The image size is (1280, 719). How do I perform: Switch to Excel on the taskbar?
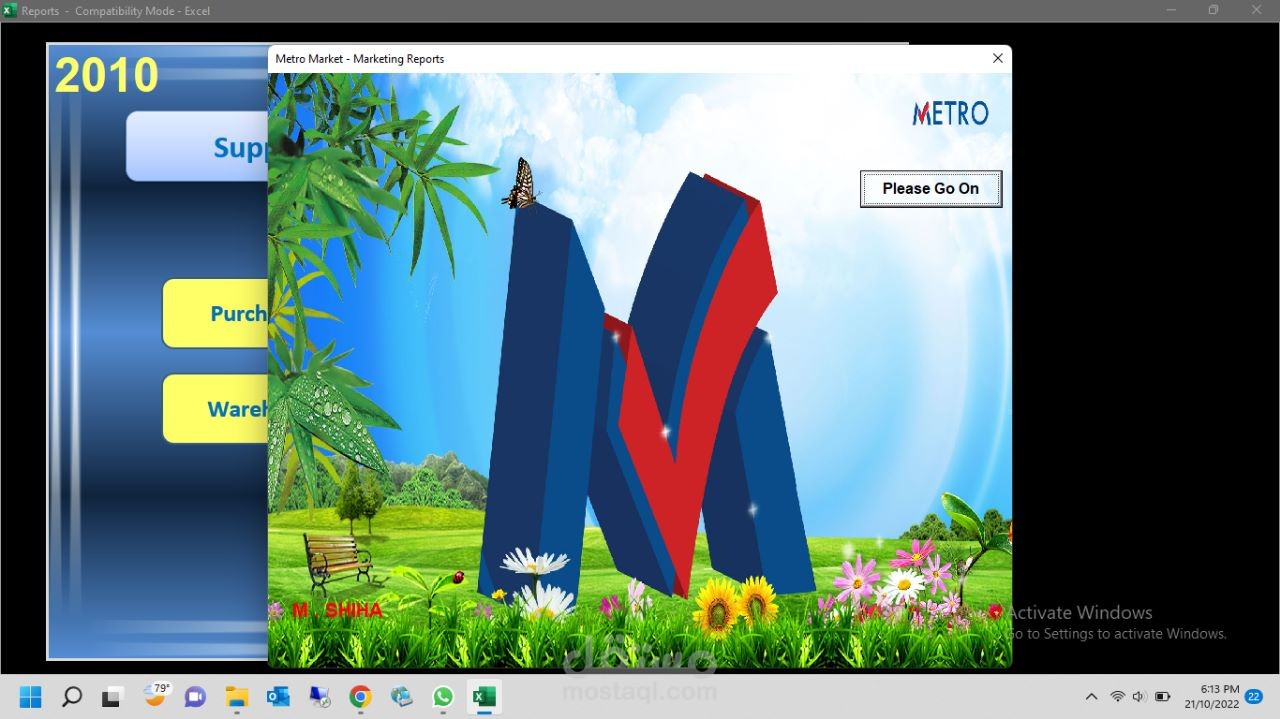(485, 696)
